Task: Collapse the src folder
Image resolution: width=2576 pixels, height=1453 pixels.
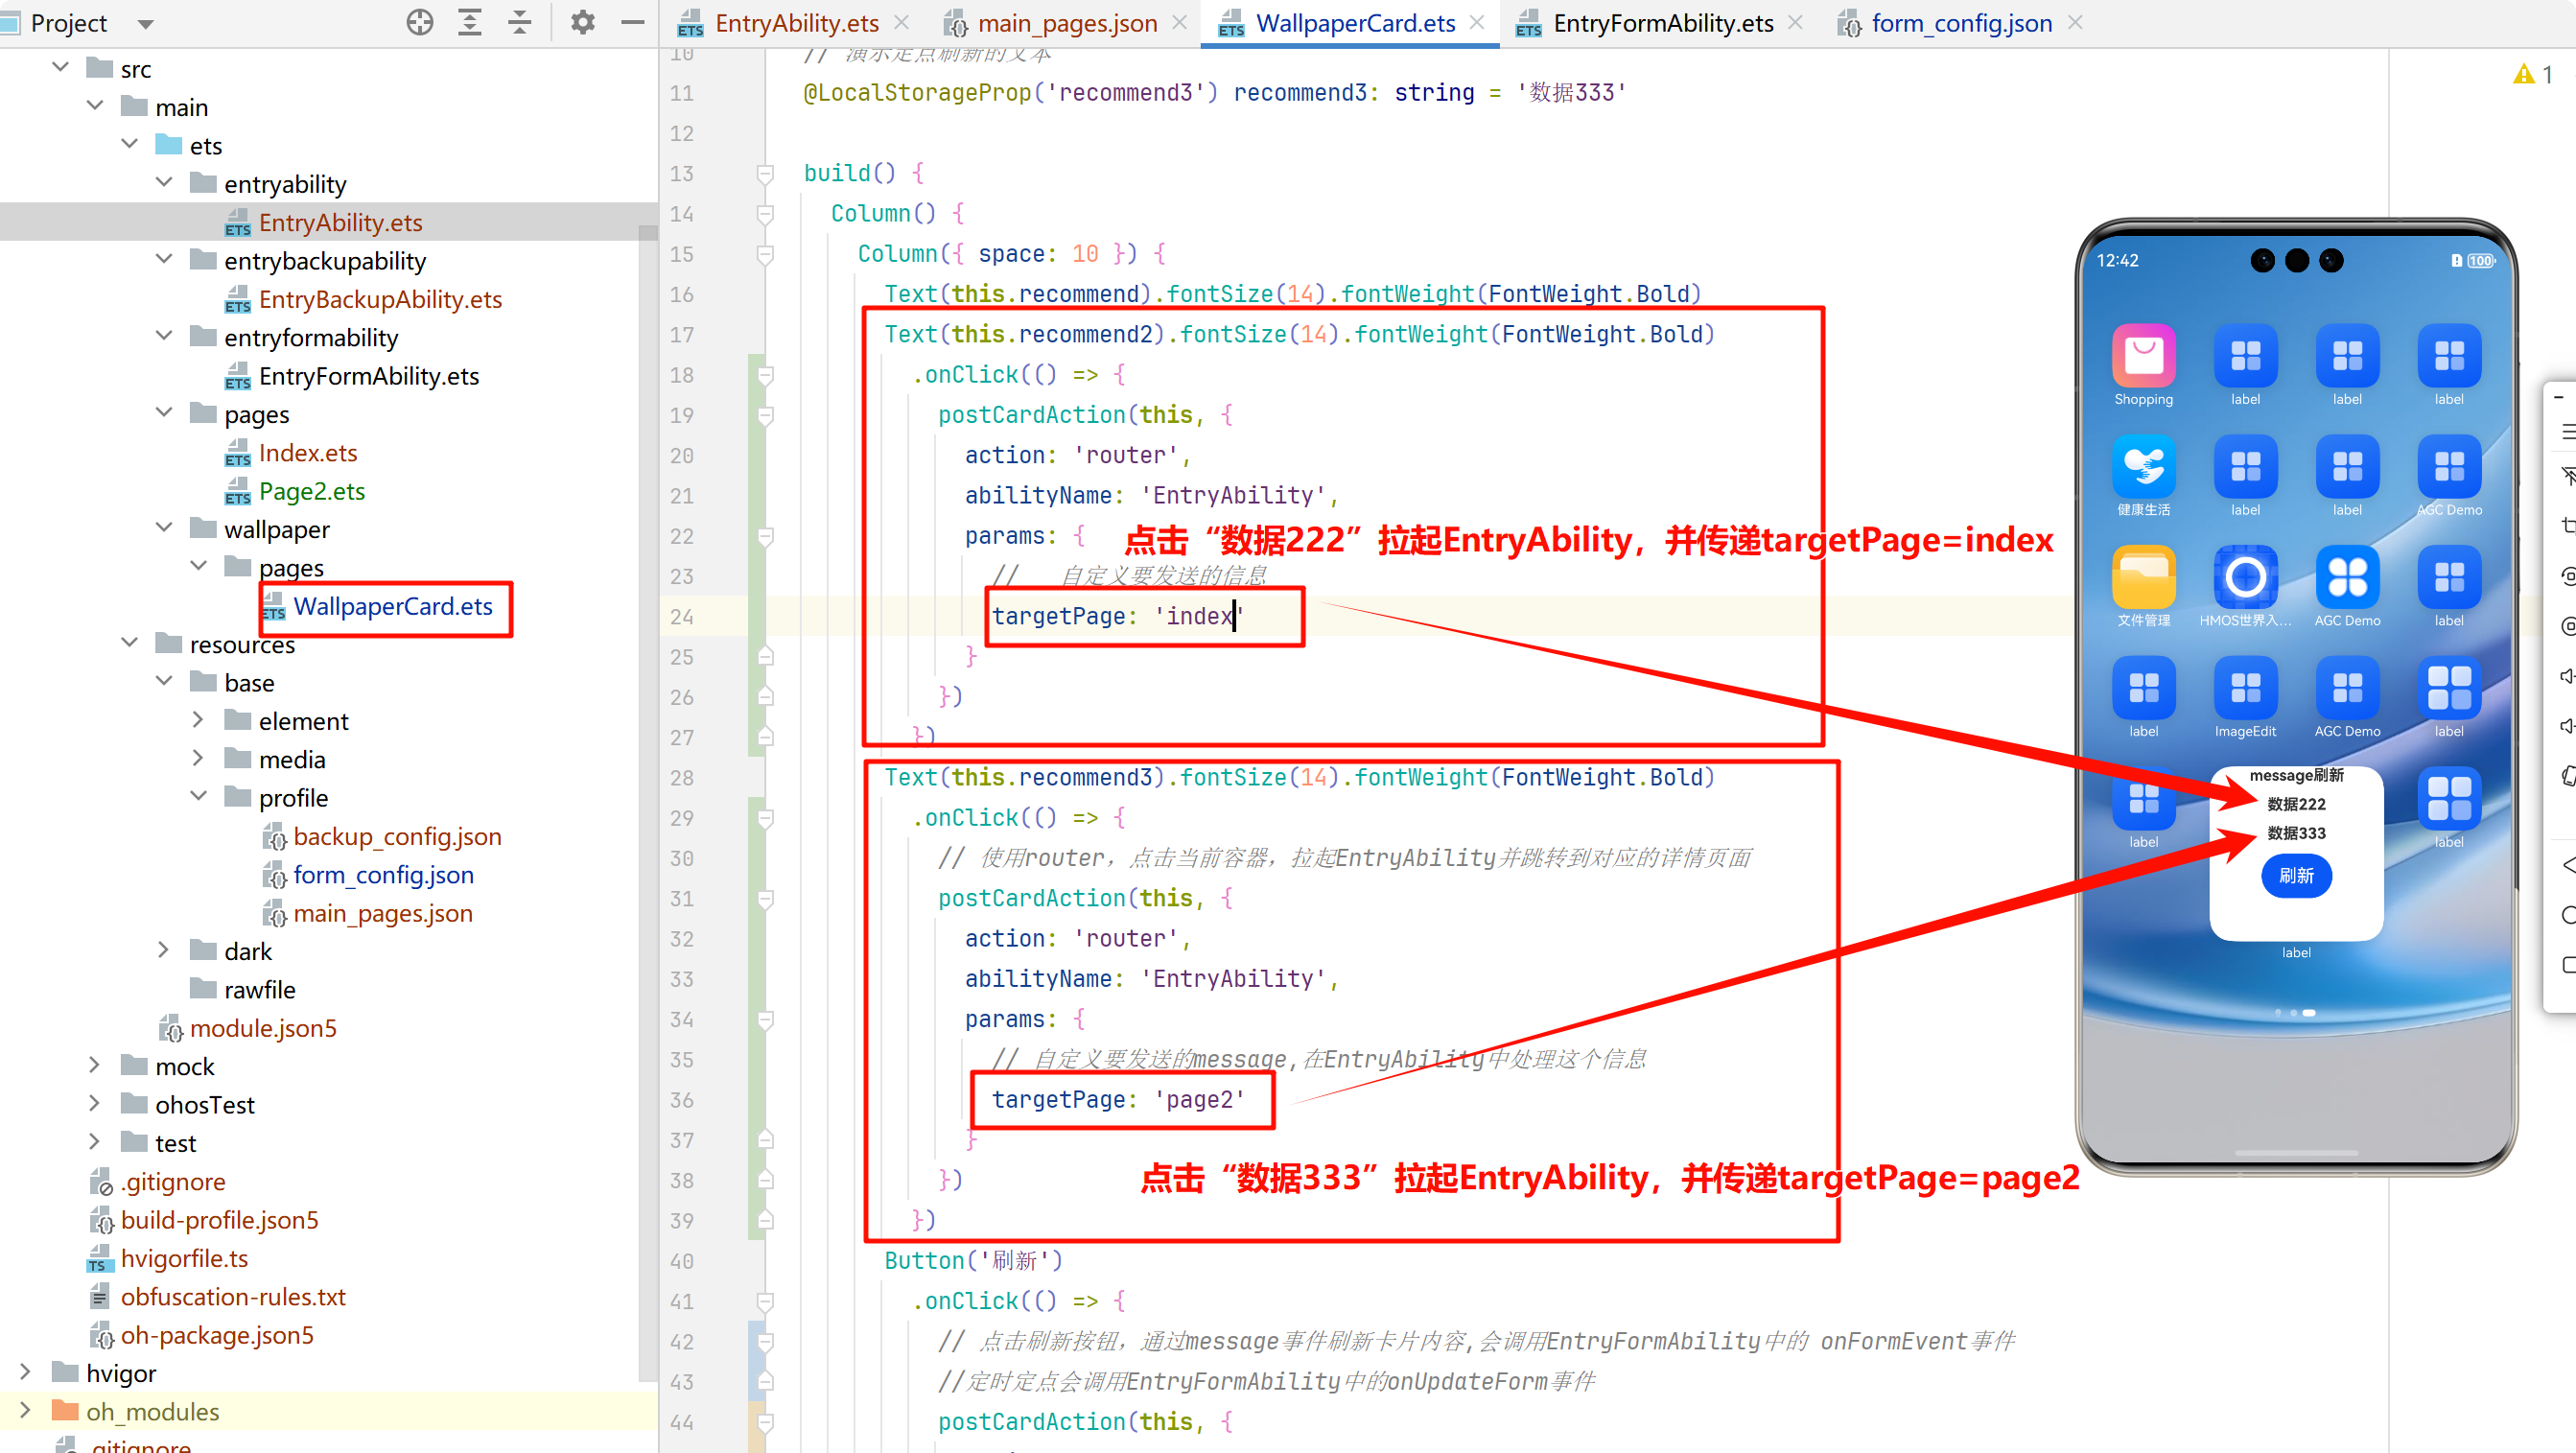Action: (60, 67)
